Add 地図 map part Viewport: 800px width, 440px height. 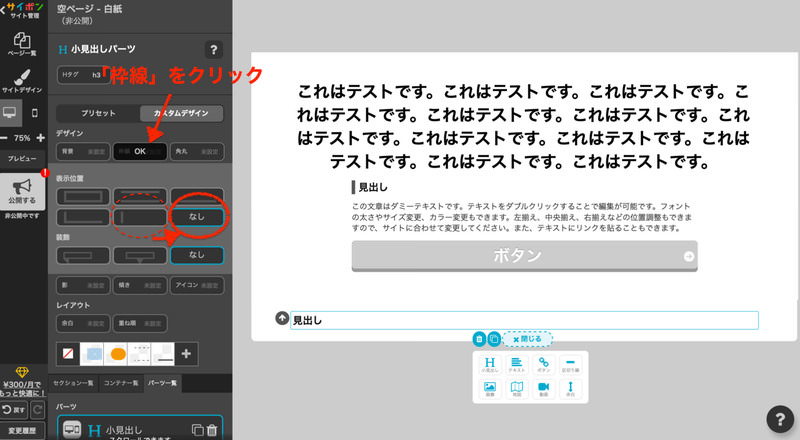(x=516, y=388)
